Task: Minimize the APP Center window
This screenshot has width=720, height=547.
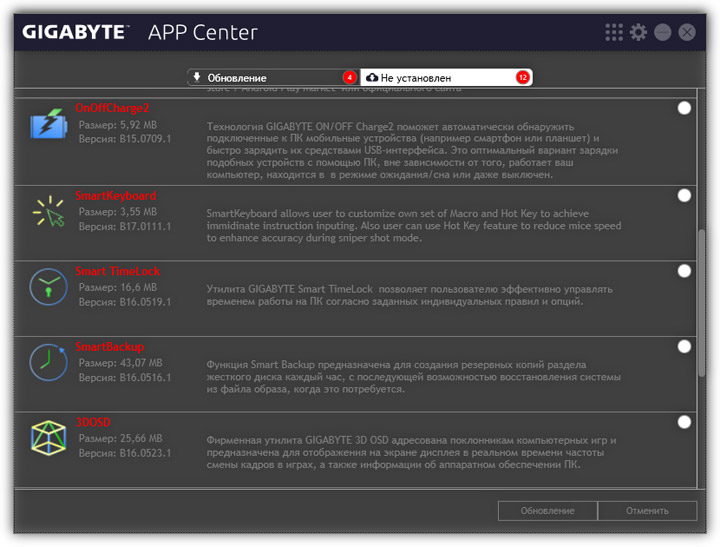Action: pyautogui.click(x=663, y=33)
